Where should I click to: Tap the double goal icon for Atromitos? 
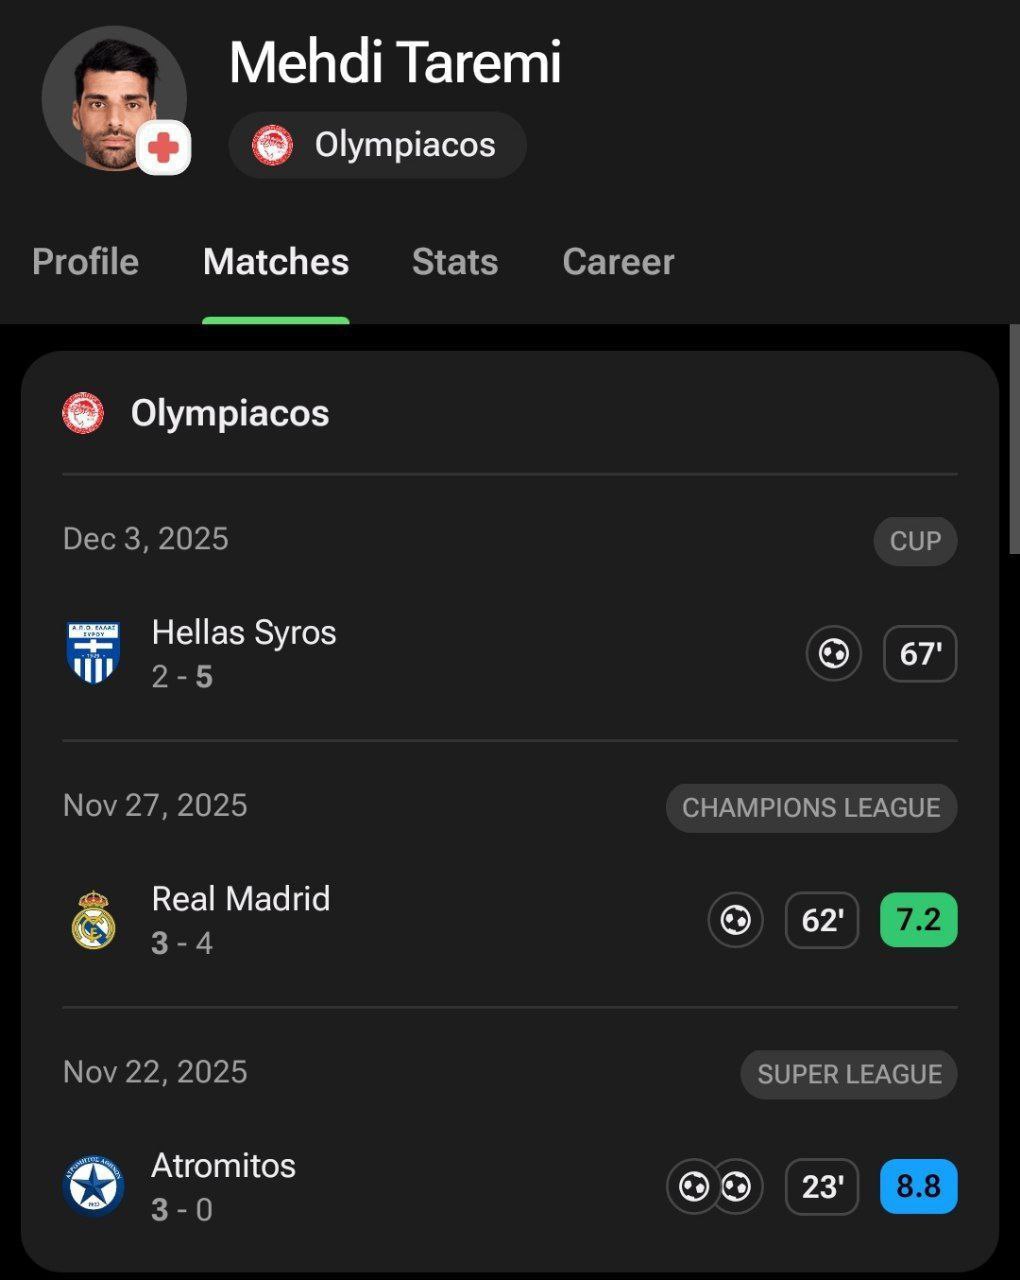click(715, 1187)
